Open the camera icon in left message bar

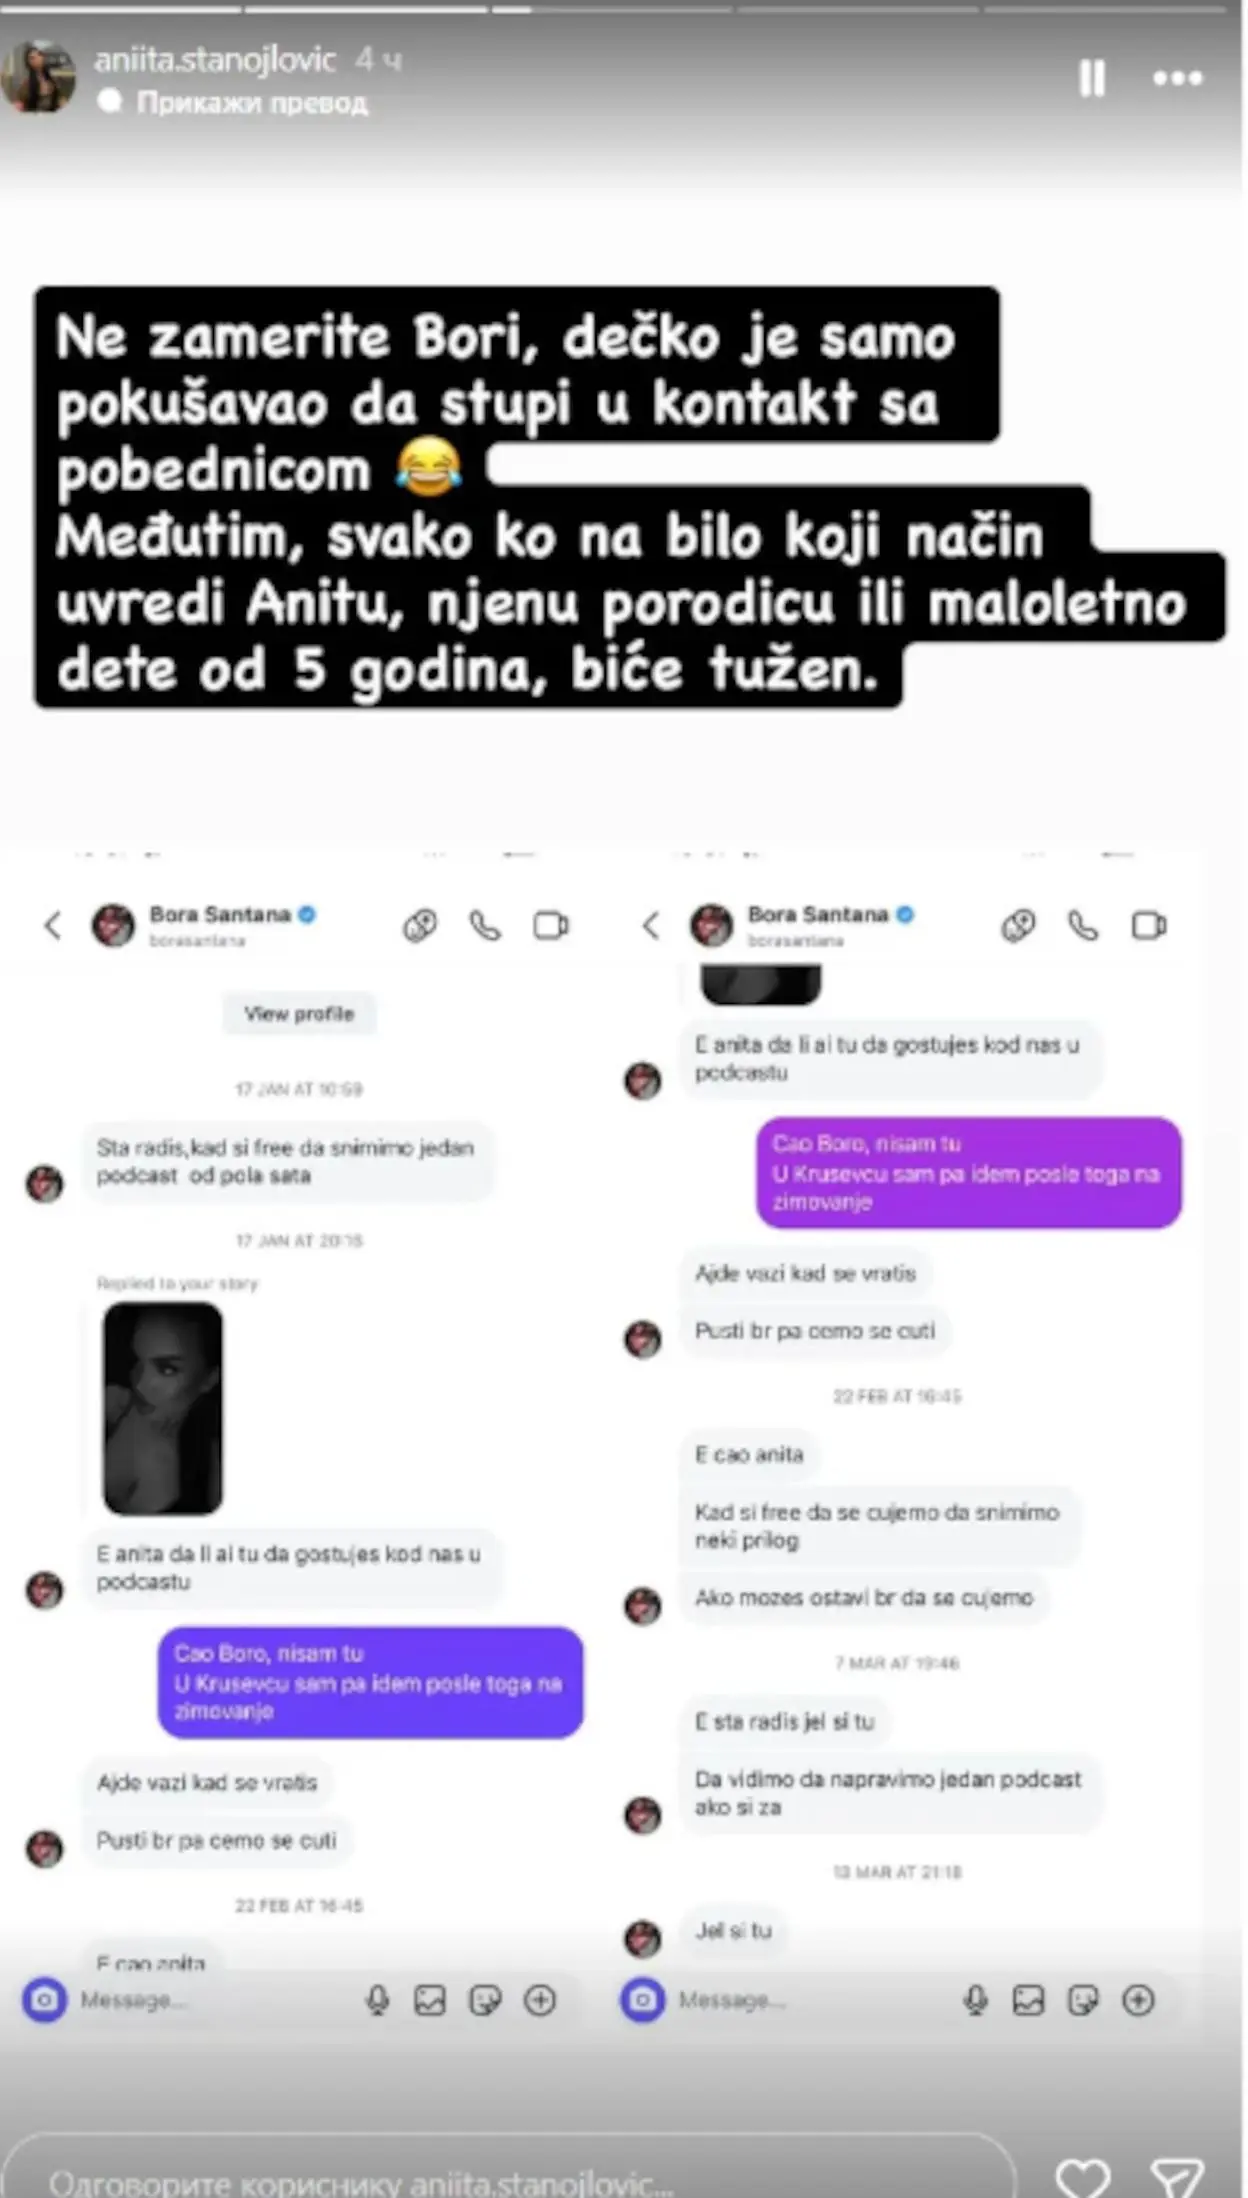pyautogui.click(x=44, y=2000)
